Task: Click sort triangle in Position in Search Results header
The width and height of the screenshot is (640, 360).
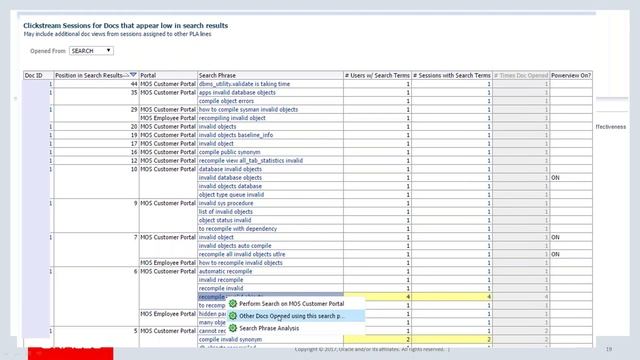Action: pyautogui.click(x=133, y=75)
